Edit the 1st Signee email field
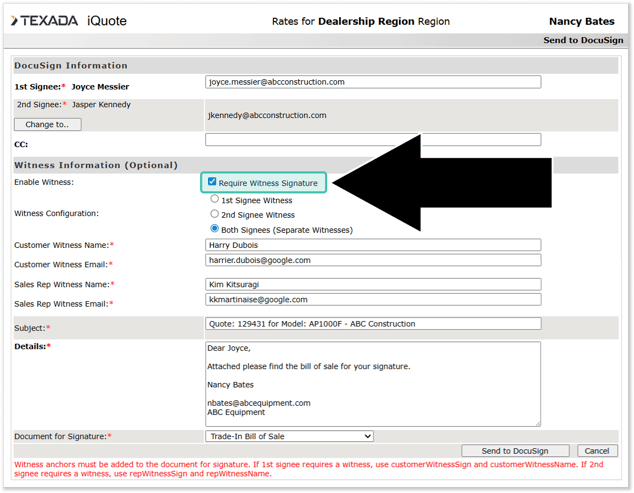The height and width of the screenshot is (493, 634). 372,82
